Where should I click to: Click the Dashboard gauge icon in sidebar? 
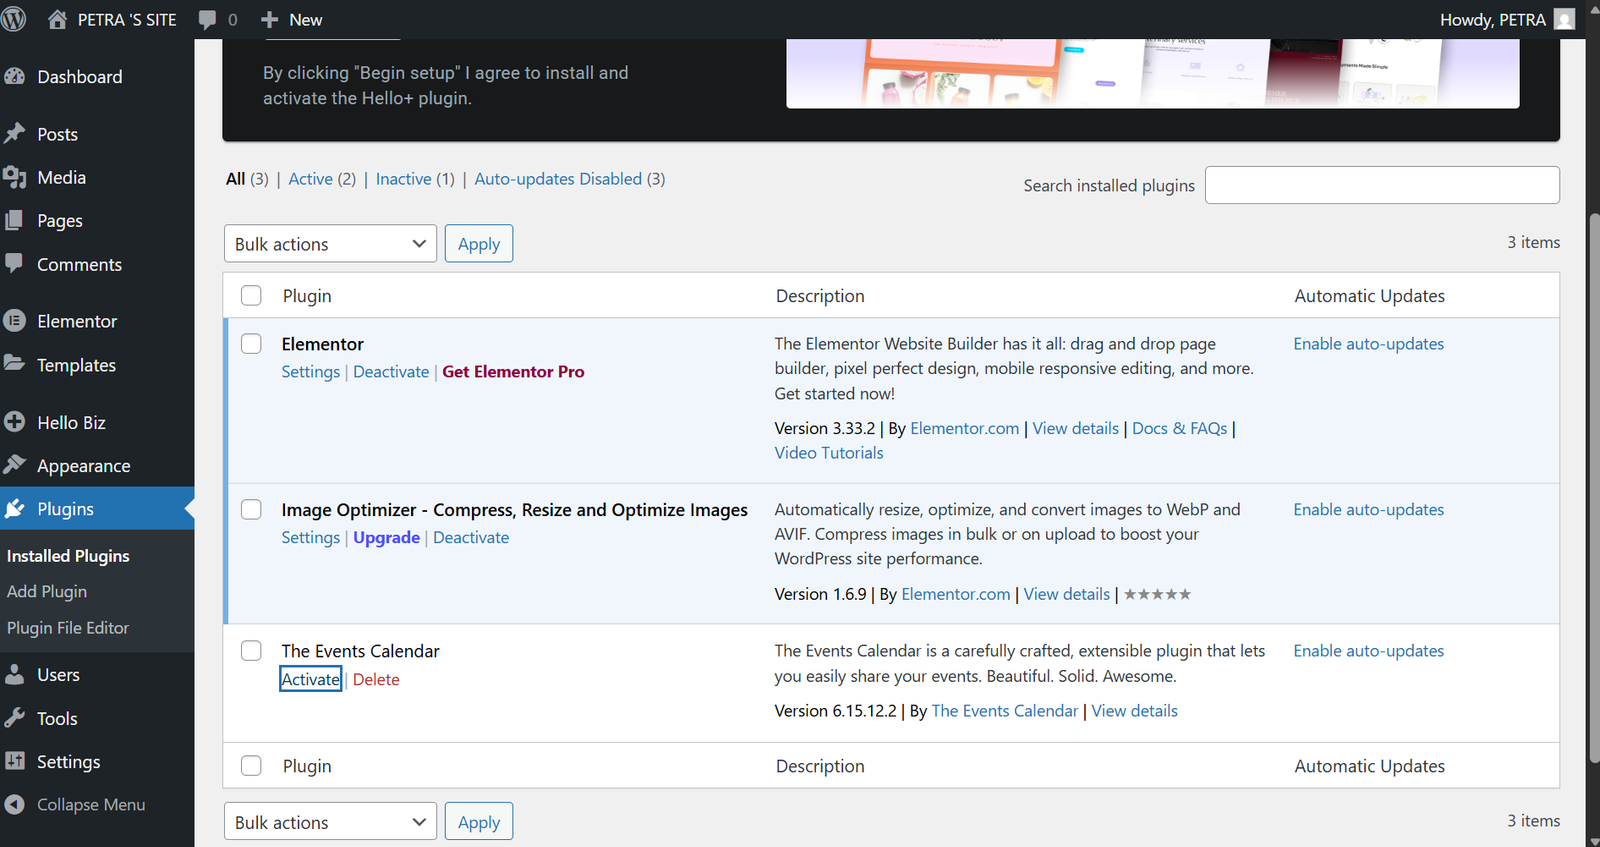15,77
